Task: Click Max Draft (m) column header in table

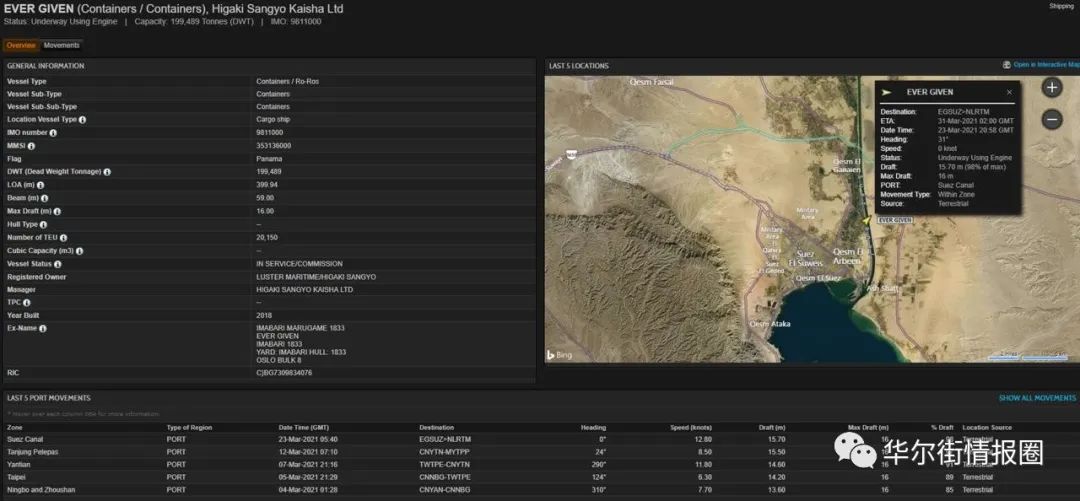Action: pos(868,428)
